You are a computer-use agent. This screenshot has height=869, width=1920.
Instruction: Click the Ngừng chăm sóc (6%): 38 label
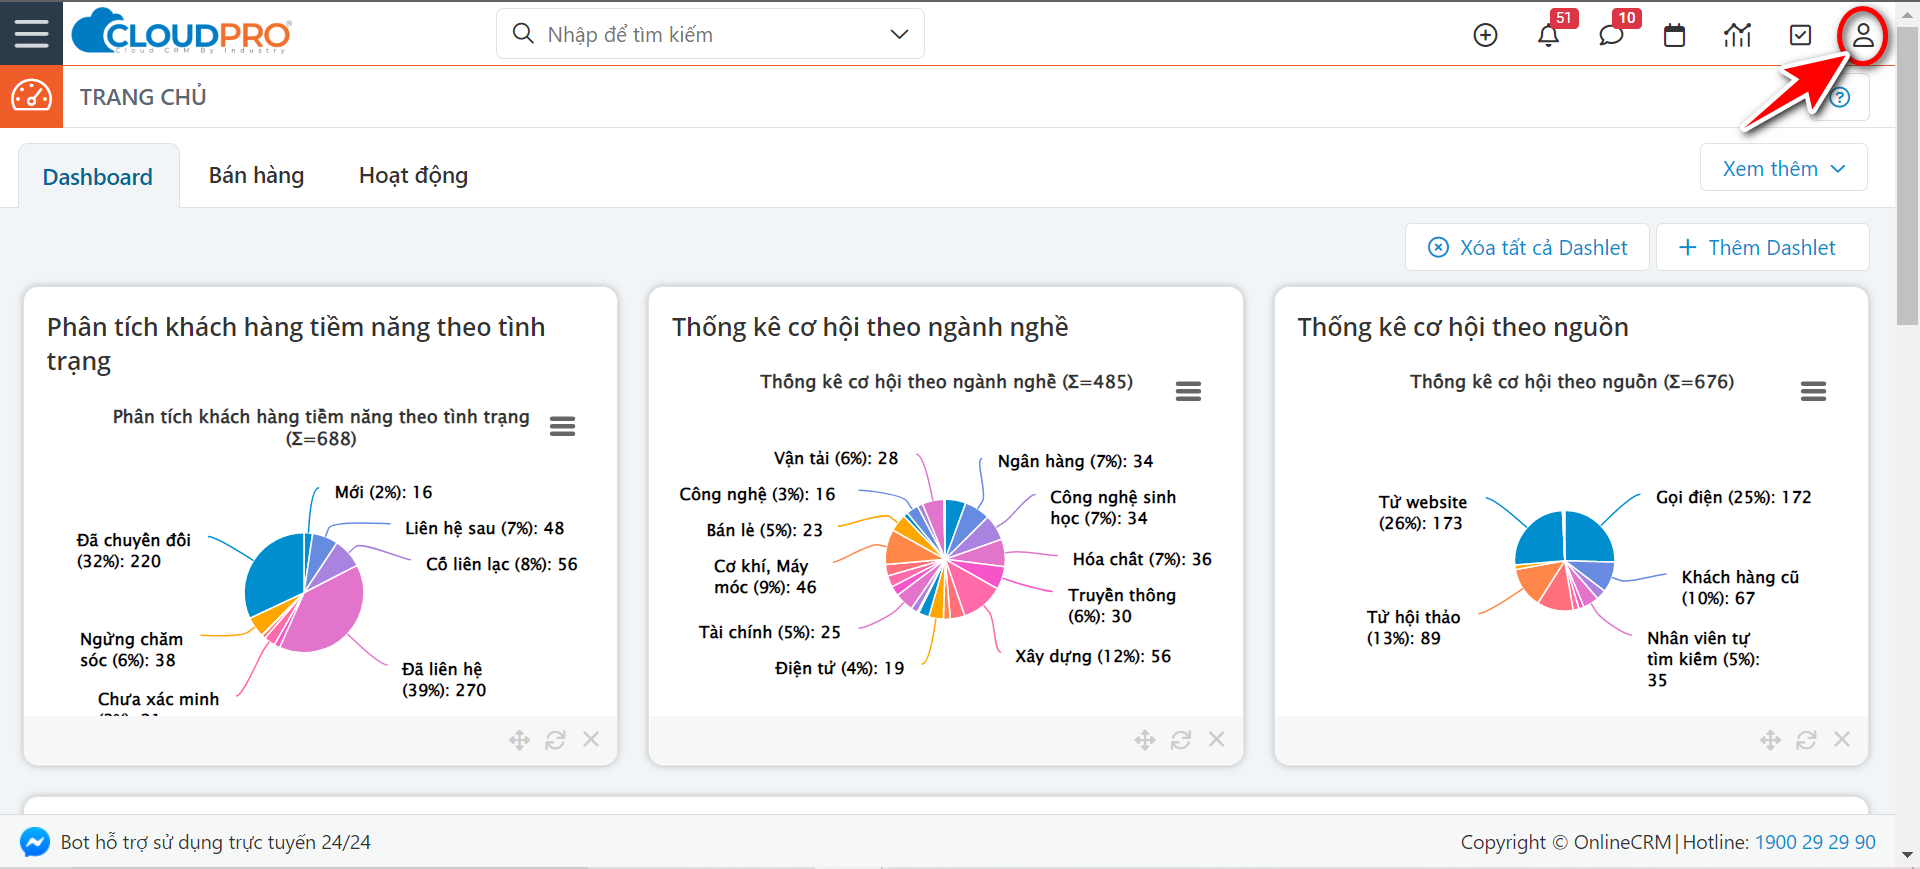coord(131,649)
